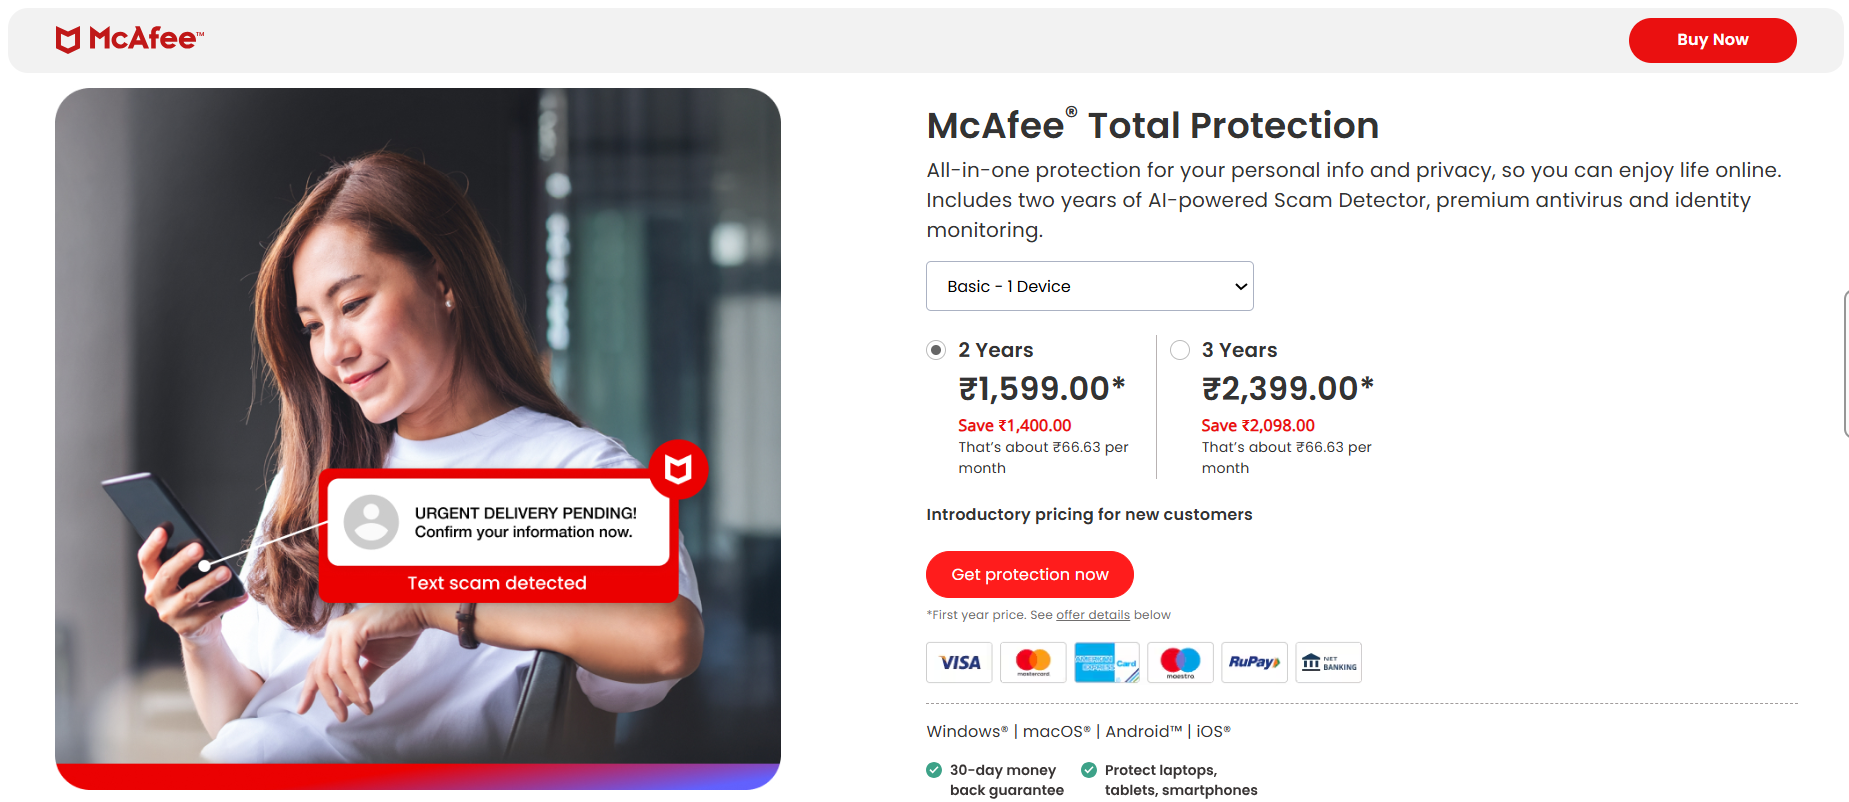Click the McAfee shield badge on the photo
This screenshot has height=802, width=1849.
coord(681,469)
